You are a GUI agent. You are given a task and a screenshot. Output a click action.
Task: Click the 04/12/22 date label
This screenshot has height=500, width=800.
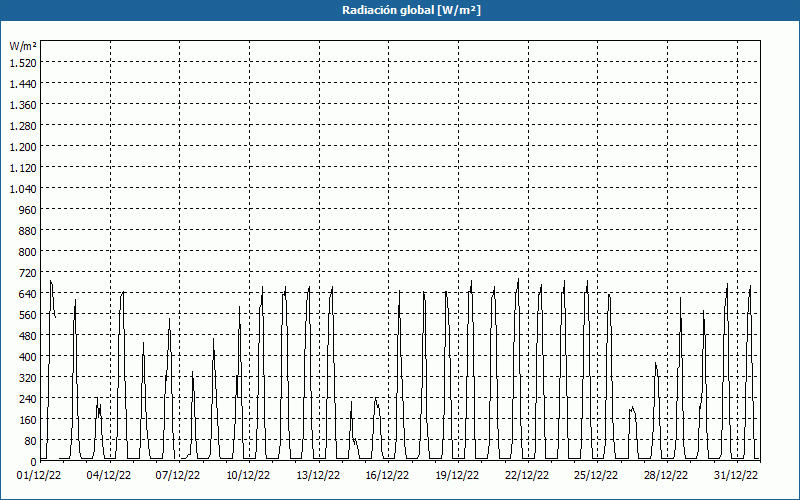tap(109, 475)
